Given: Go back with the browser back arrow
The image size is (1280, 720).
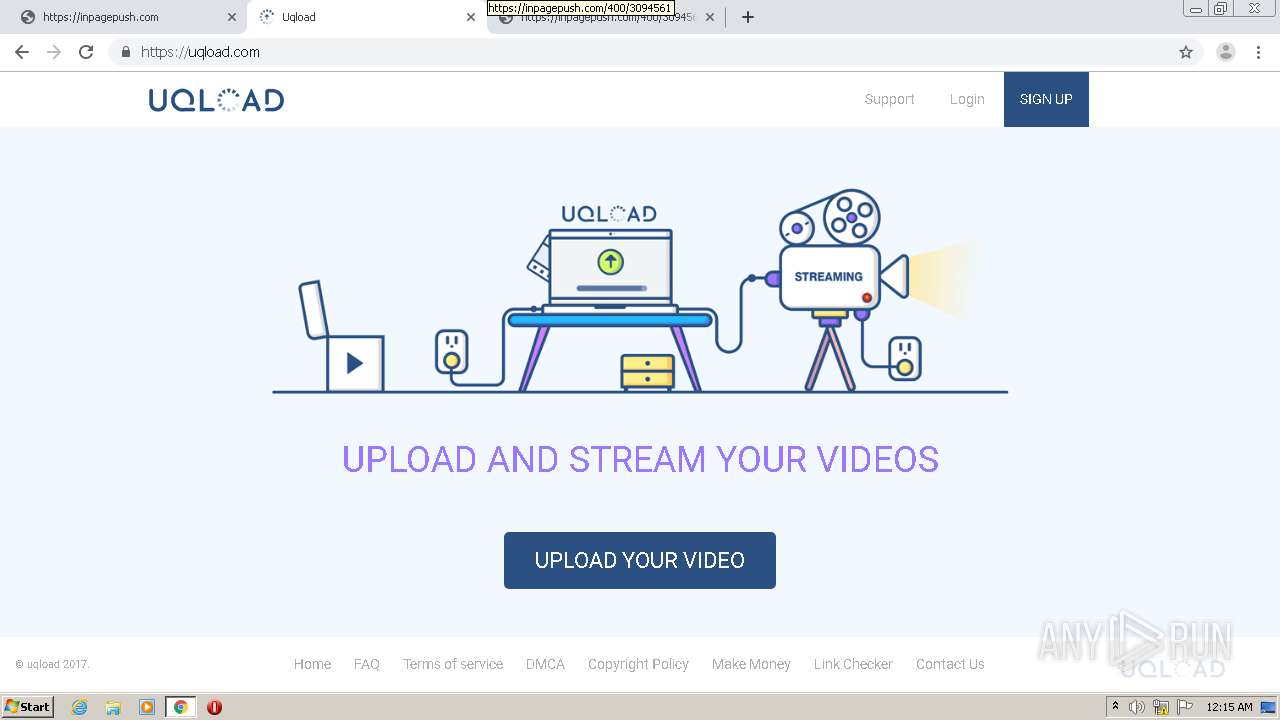Looking at the screenshot, I should click(x=22, y=52).
